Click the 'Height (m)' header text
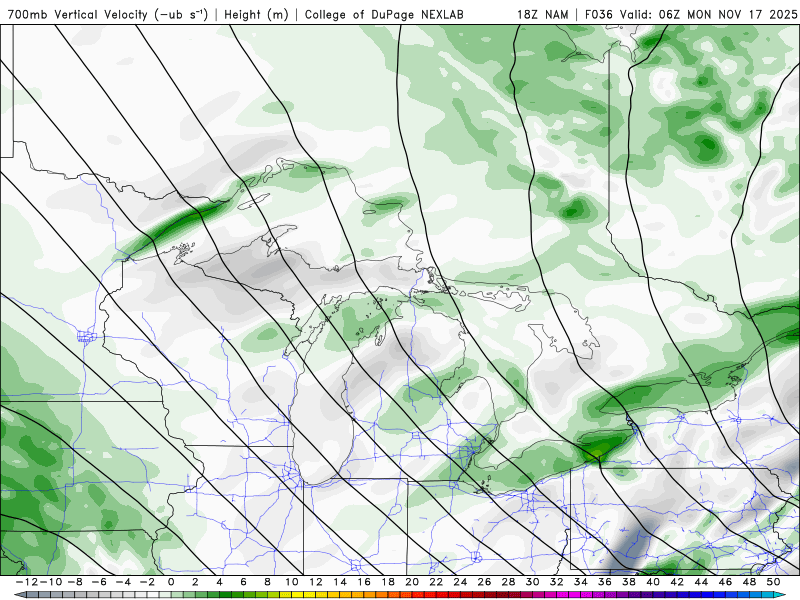This screenshot has height=600, width=800. coord(256,14)
